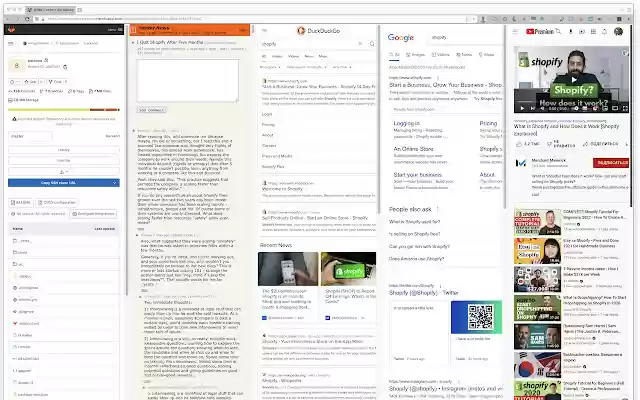Click YouTube create video camera icon
This screenshot has width=640, height=400.
(582, 31)
